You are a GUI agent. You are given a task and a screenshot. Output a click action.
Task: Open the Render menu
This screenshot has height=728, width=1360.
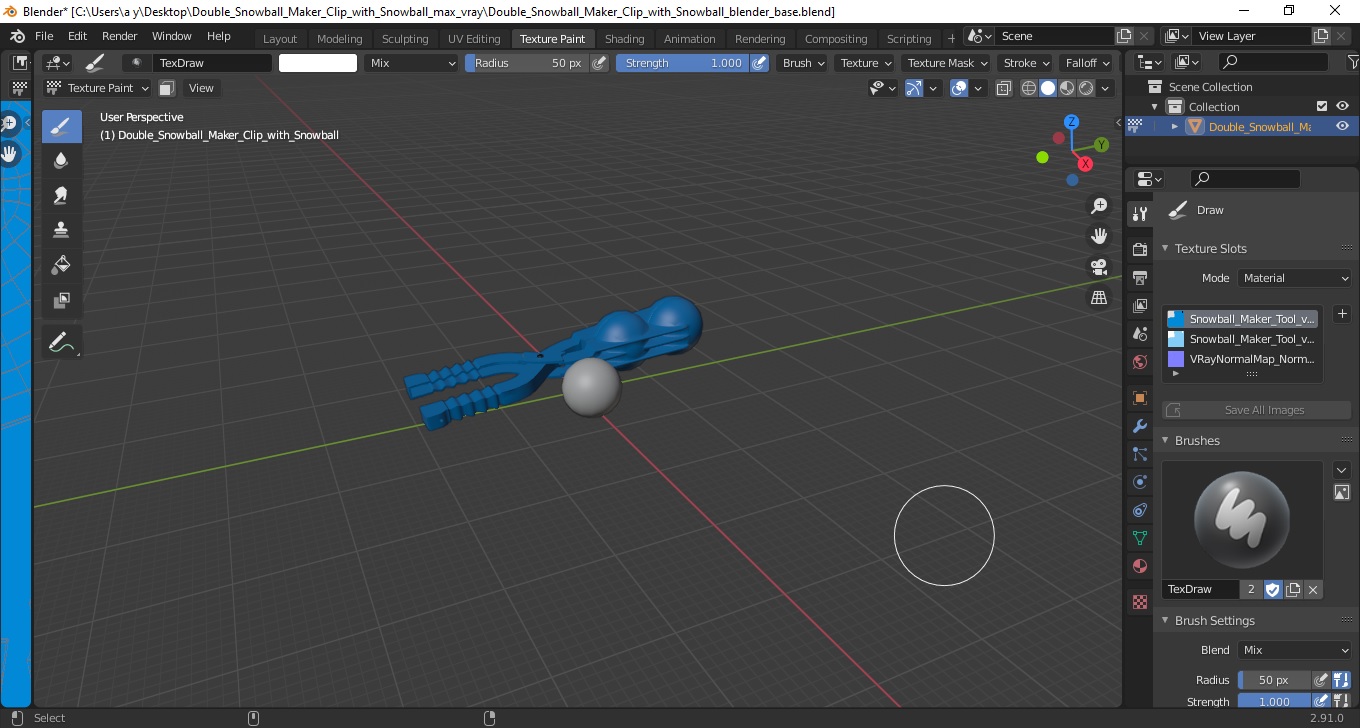click(x=119, y=36)
